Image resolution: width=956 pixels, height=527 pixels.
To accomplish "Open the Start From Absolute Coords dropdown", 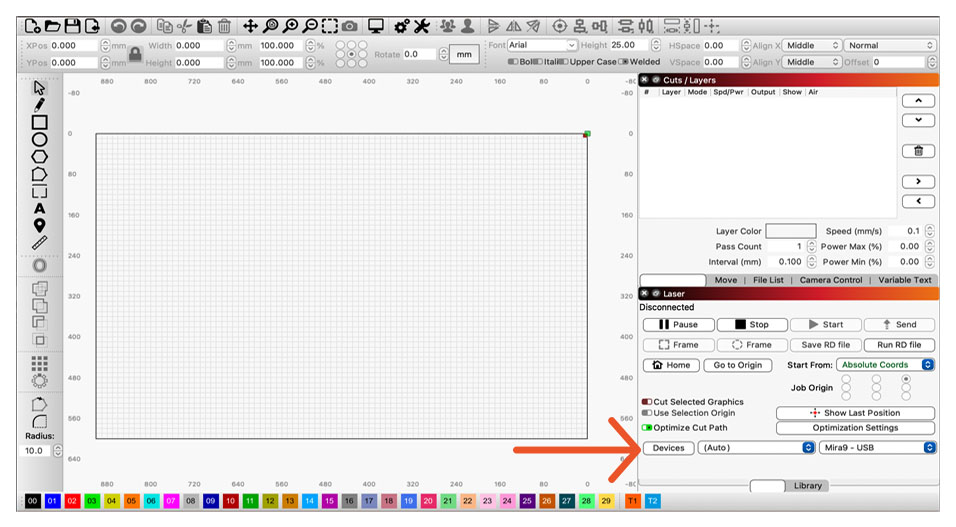I will click(x=885, y=365).
